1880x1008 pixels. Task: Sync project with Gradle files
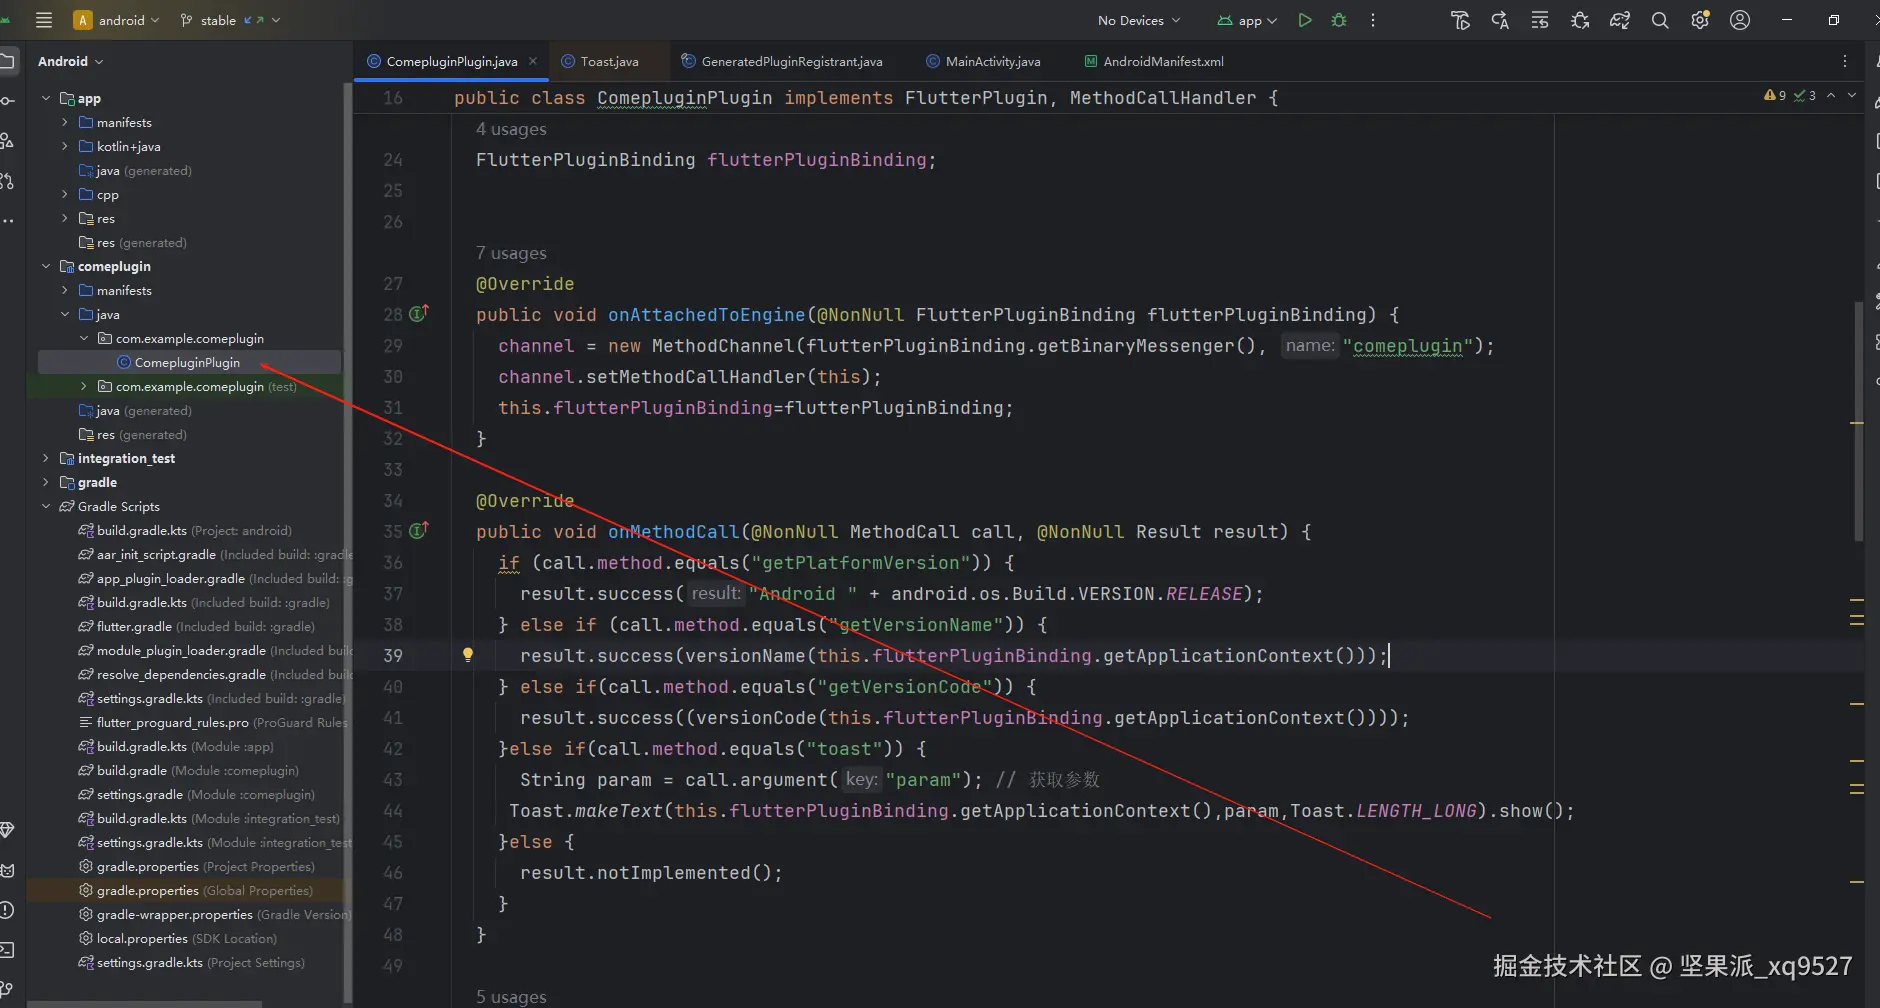[1620, 20]
